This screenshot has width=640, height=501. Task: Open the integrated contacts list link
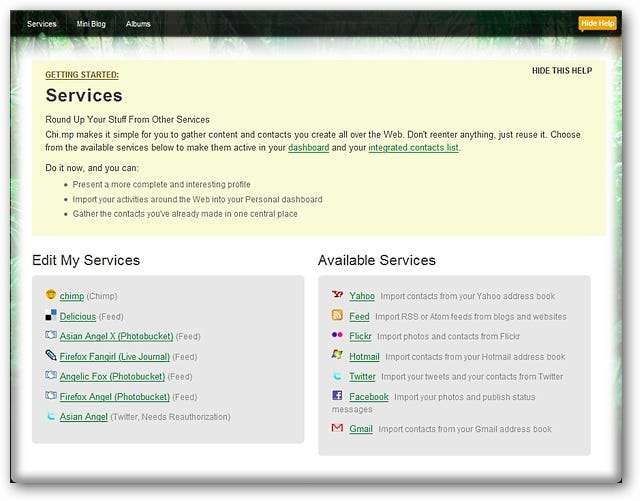[x=413, y=147]
